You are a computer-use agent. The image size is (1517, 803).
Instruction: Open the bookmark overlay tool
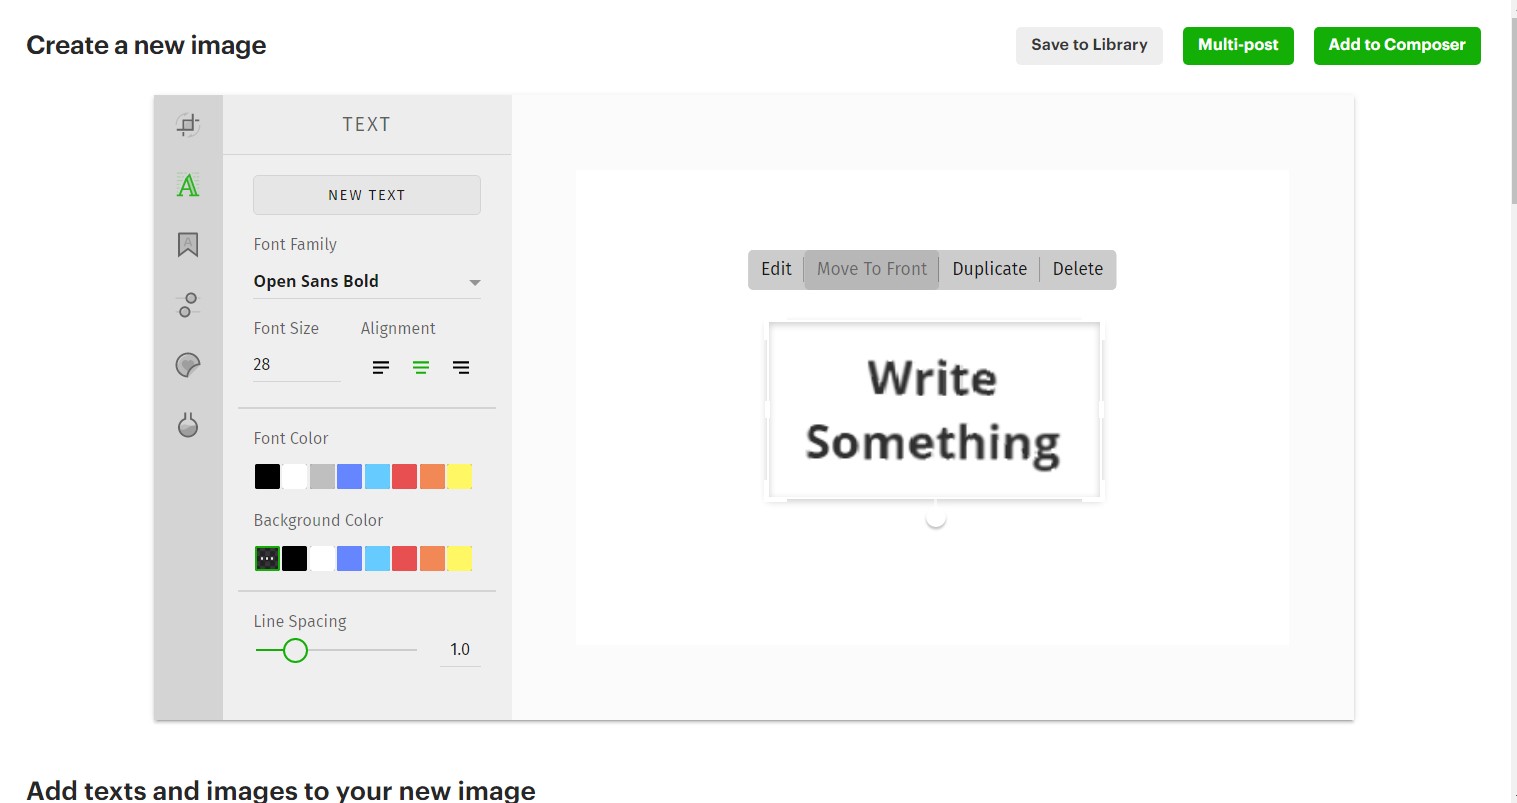pos(188,245)
